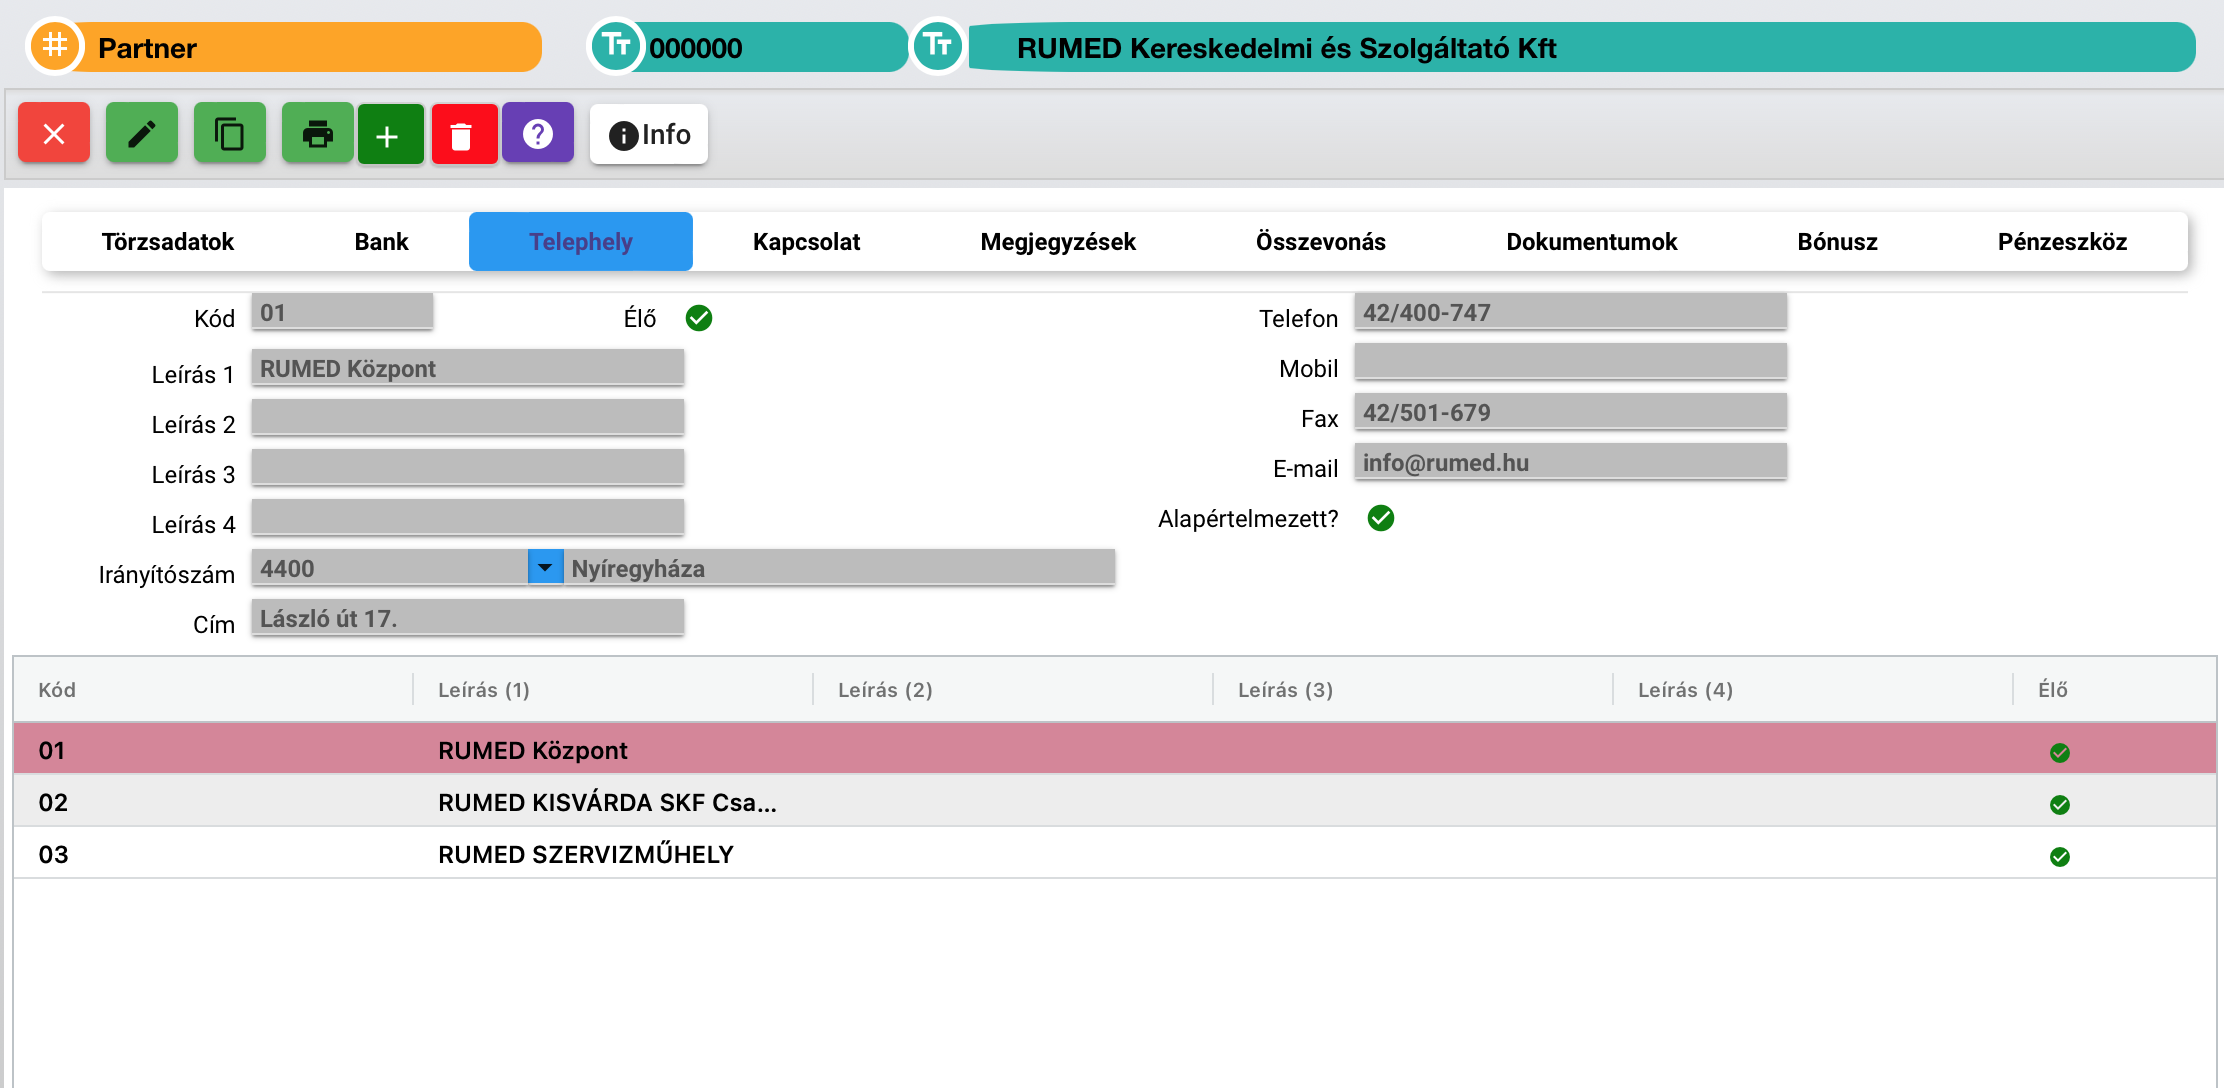This screenshot has height=1088, width=2224.
Task: Open the Dokumentumok tab
Action: (1592, 242)
